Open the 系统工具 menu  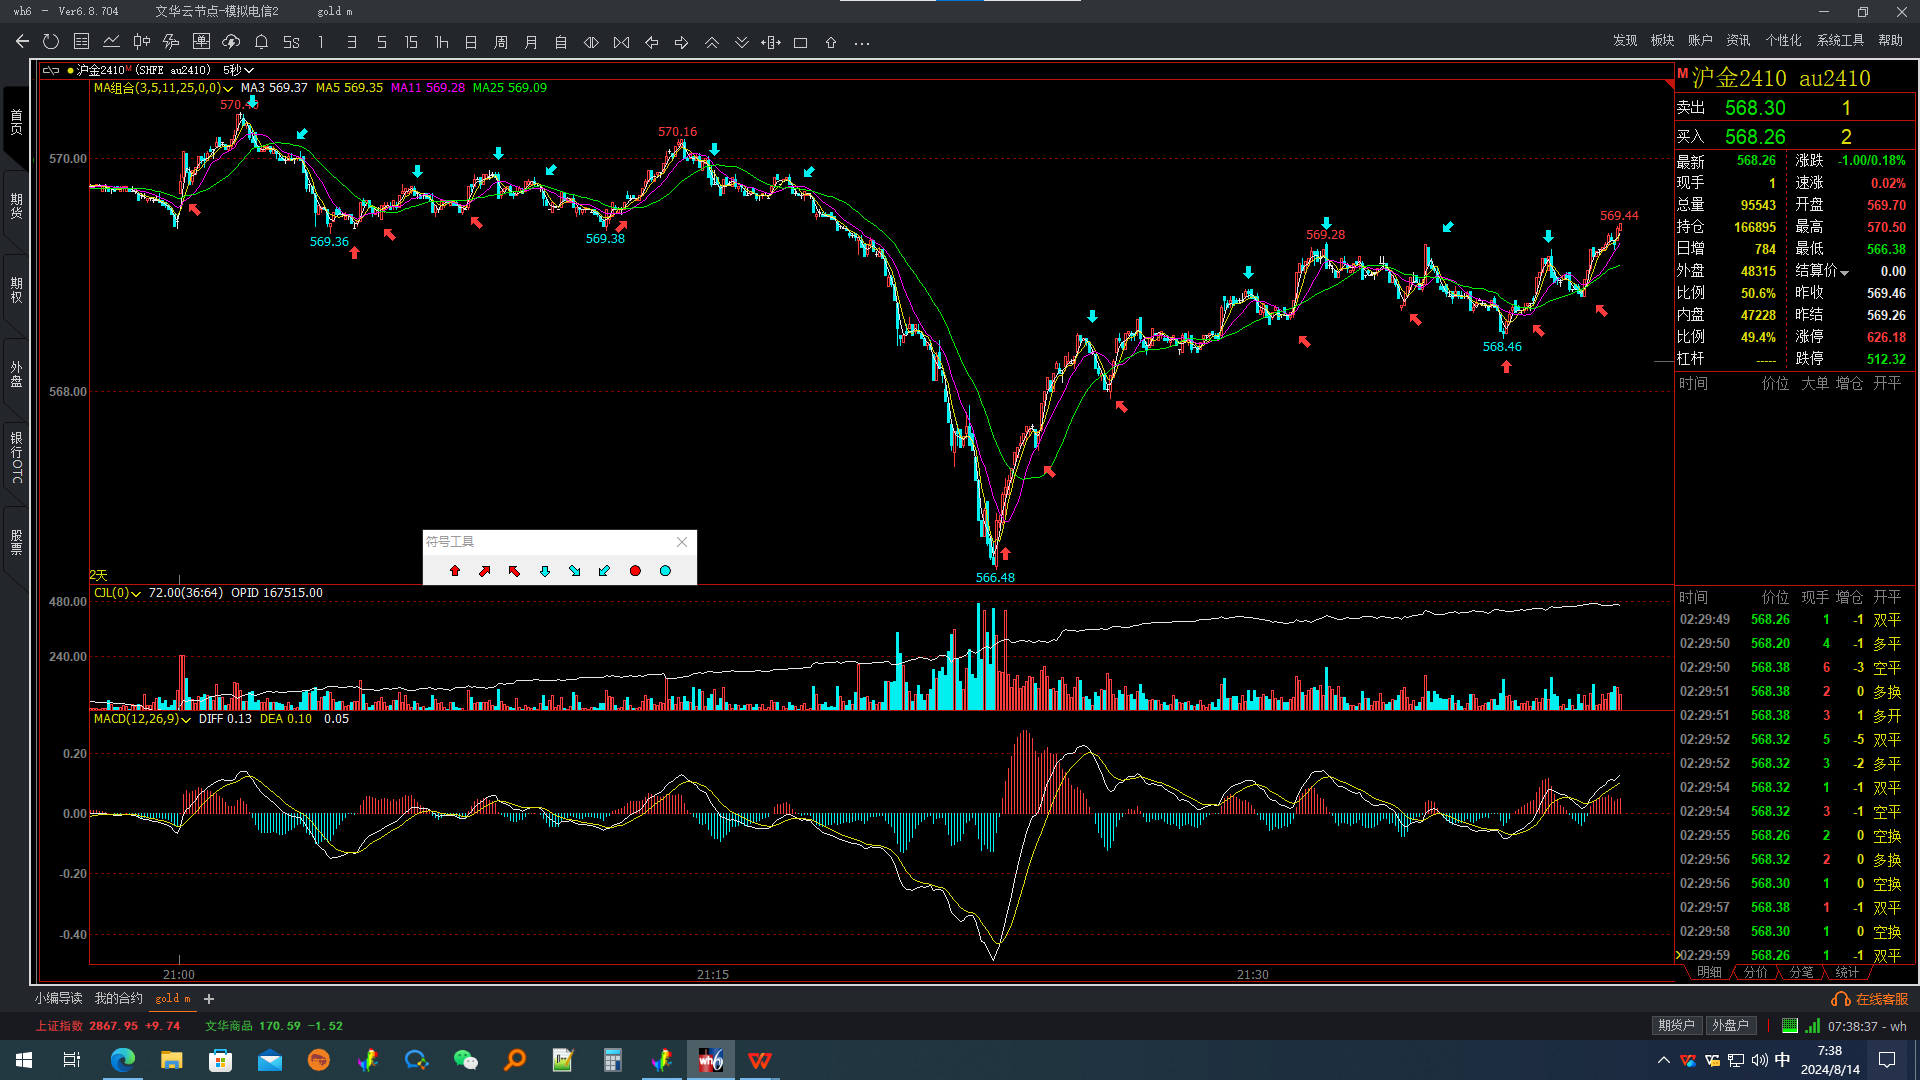[1840, 40]
